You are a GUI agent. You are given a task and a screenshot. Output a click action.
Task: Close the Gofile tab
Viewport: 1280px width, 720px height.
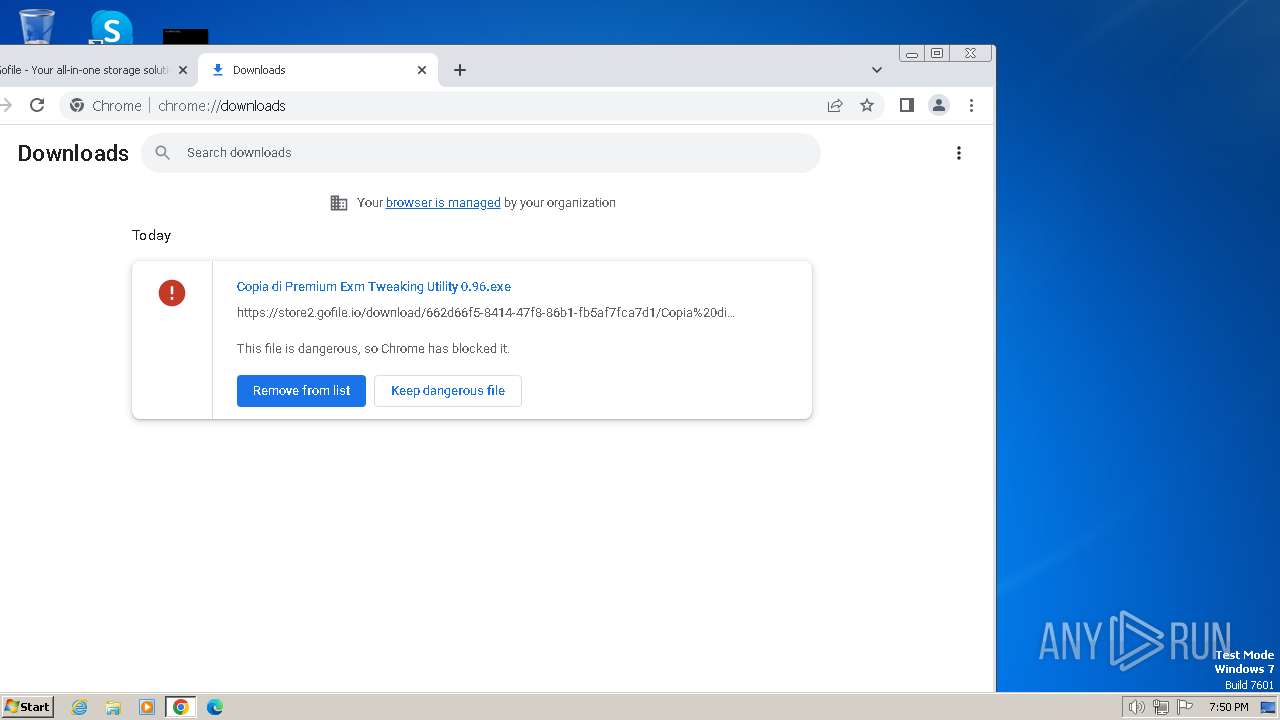coord(183,70)
